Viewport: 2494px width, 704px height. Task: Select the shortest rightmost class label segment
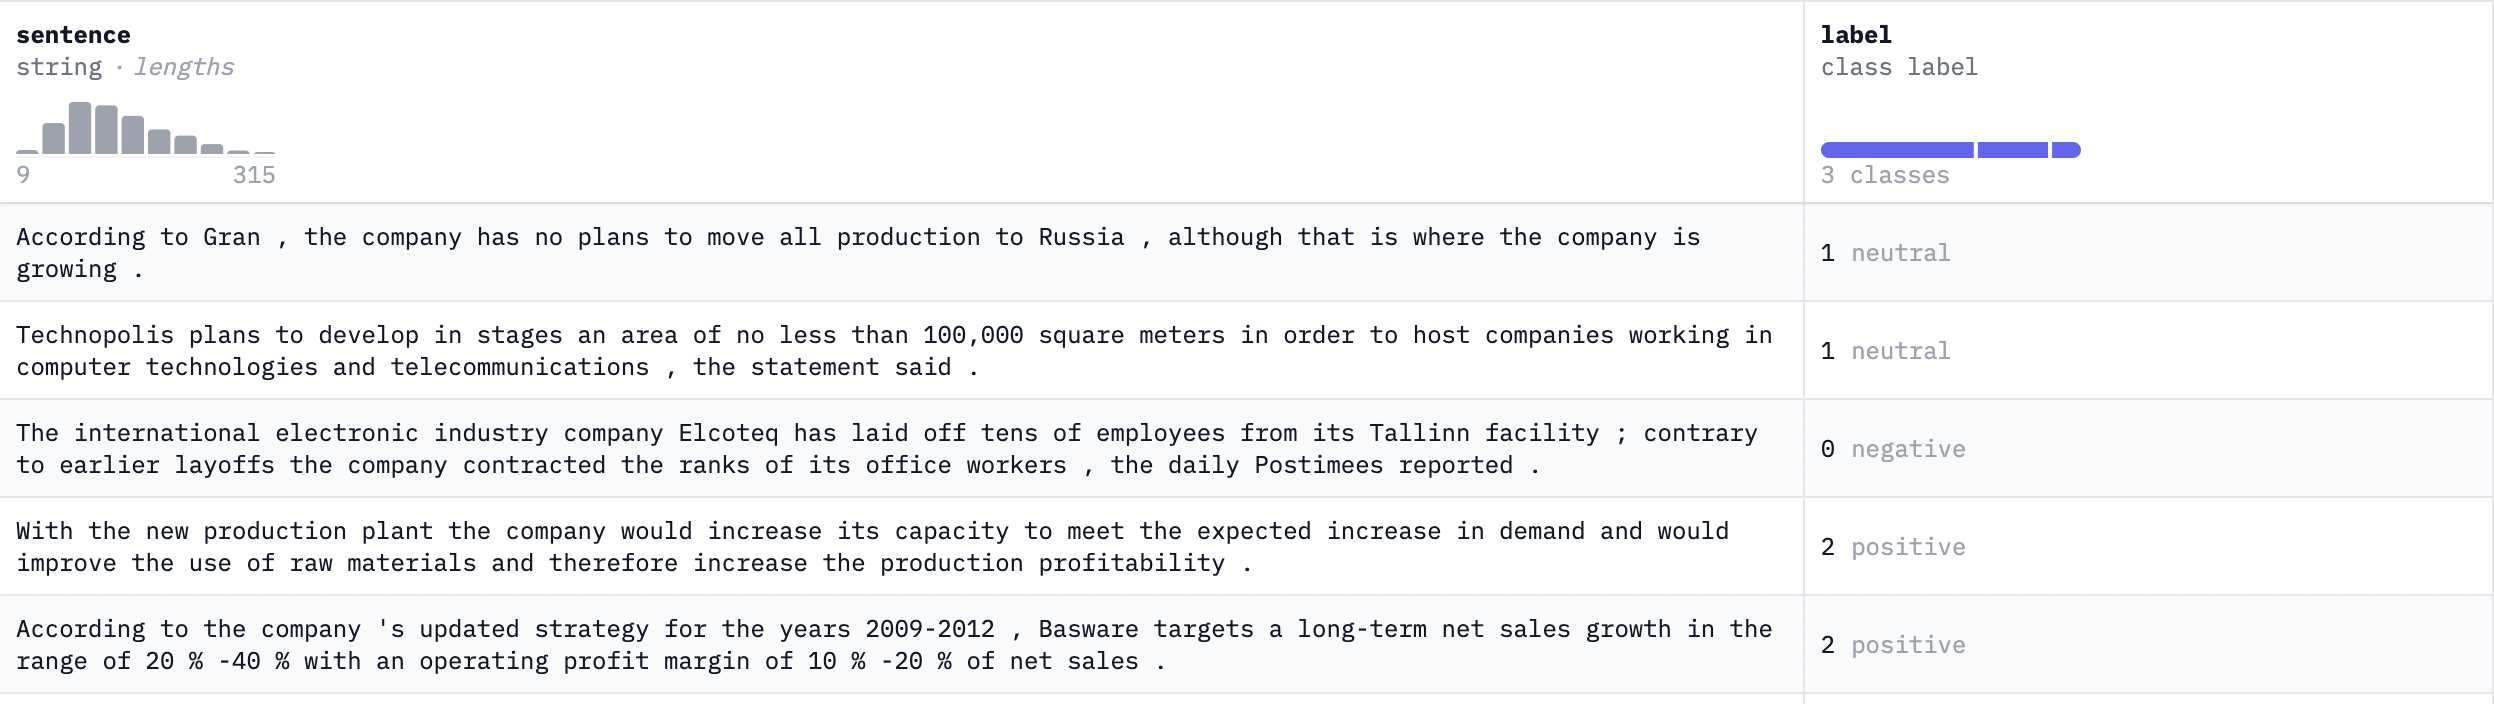pos(2066,150)
